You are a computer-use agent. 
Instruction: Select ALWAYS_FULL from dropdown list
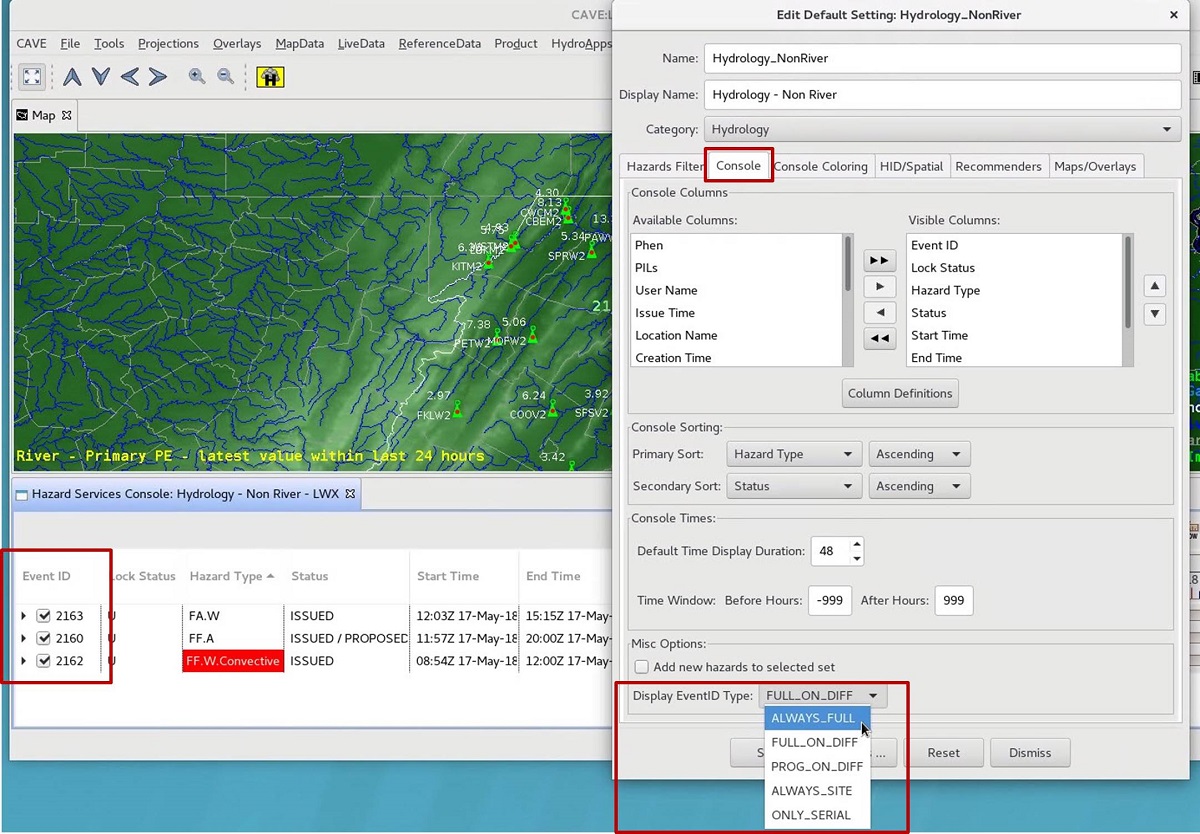[x=817, y=719]
